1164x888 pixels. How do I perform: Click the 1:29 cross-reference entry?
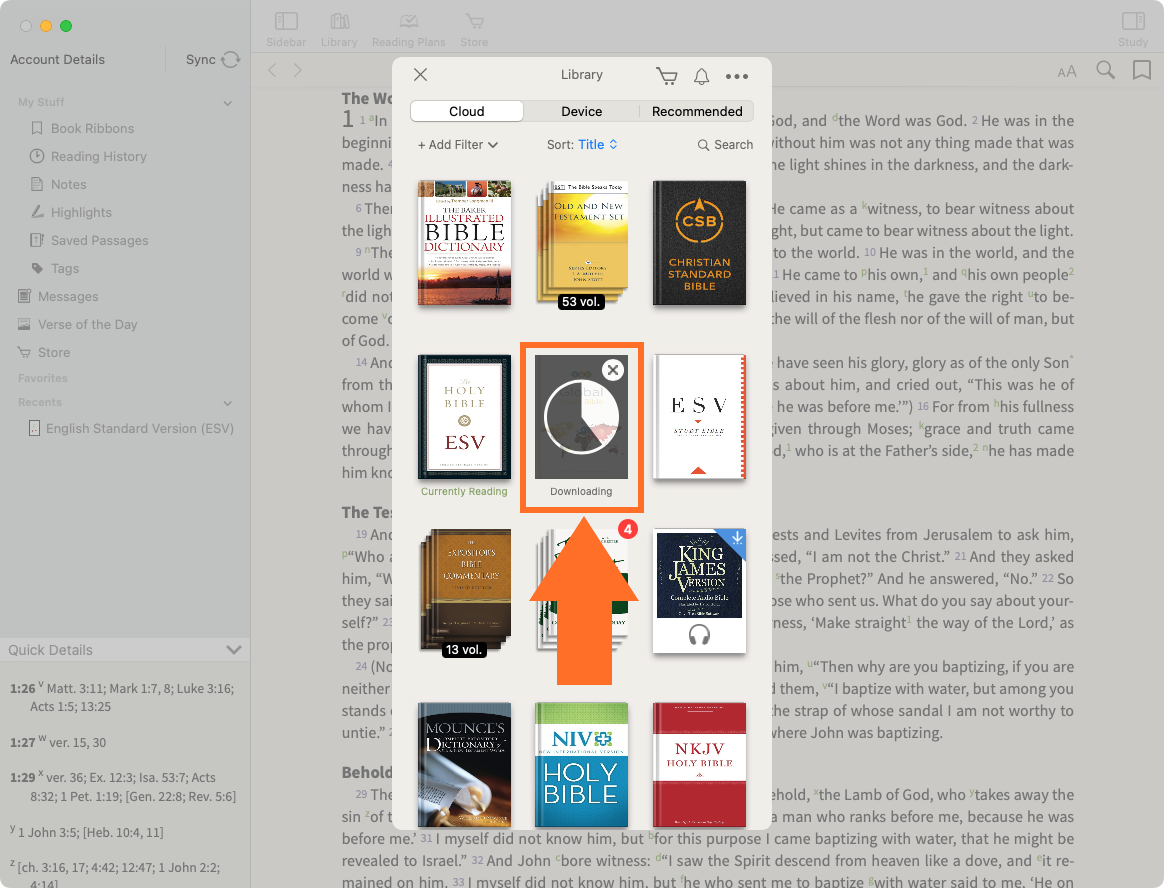click(x=123, y=787)
